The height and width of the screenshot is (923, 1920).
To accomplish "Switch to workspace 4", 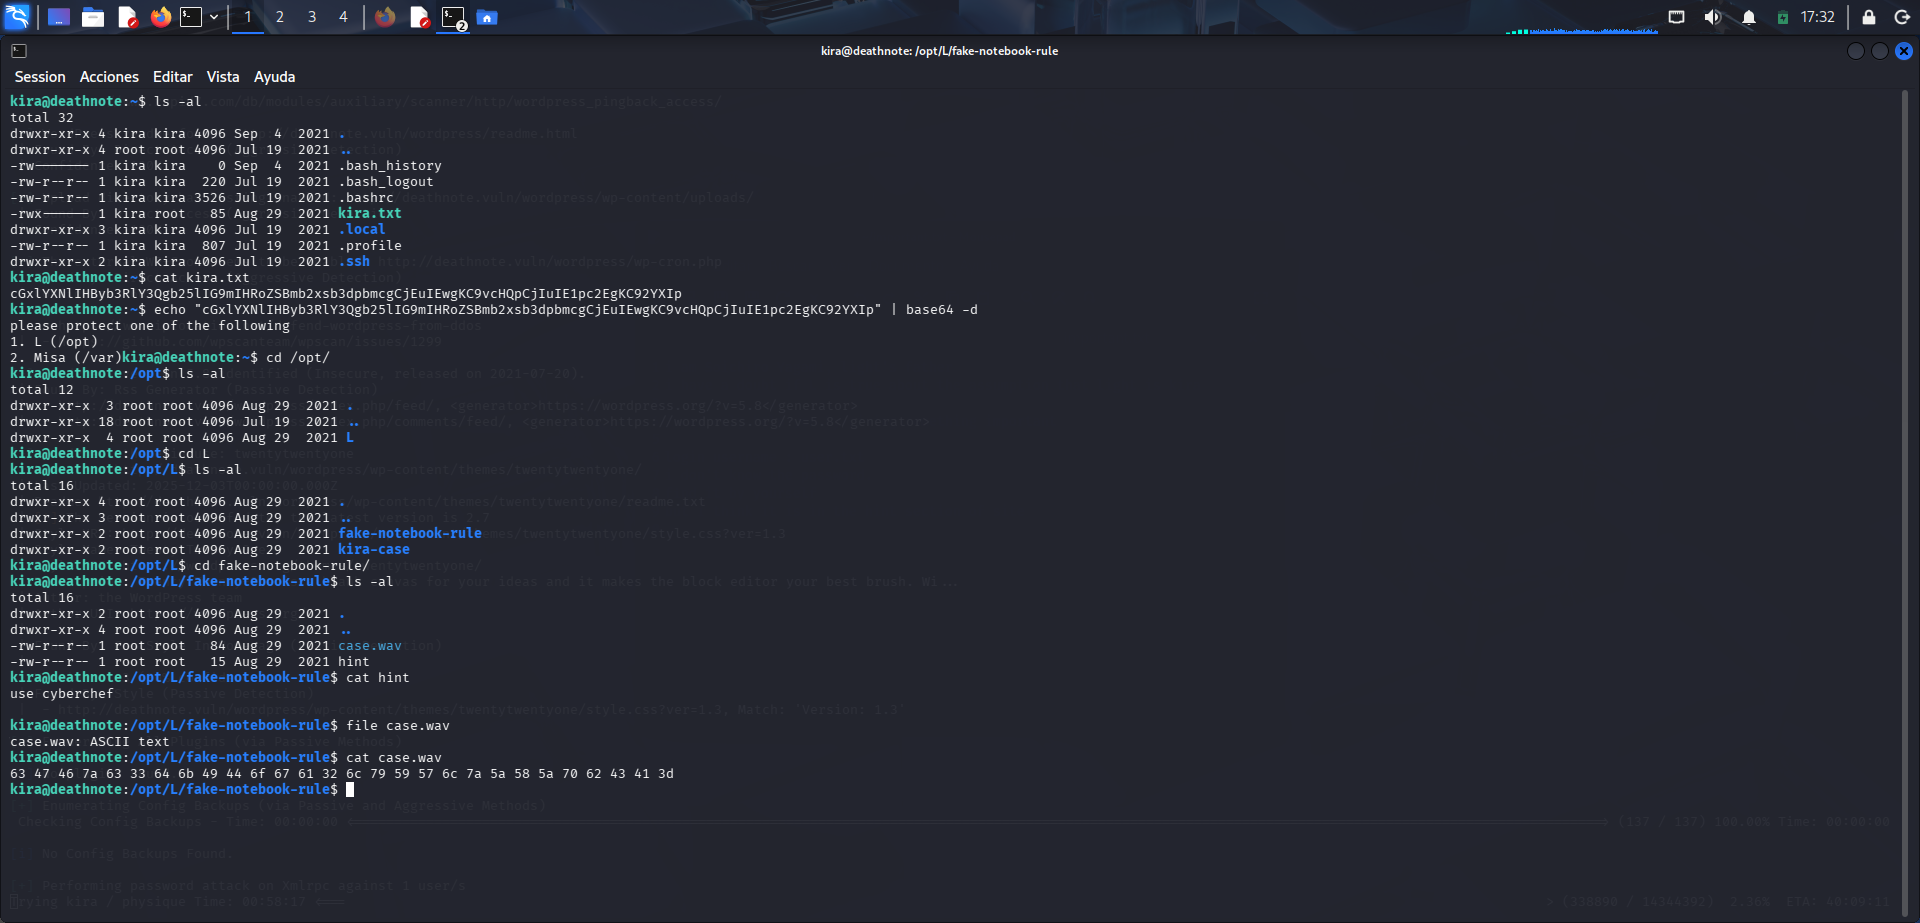I will point(343,17).
